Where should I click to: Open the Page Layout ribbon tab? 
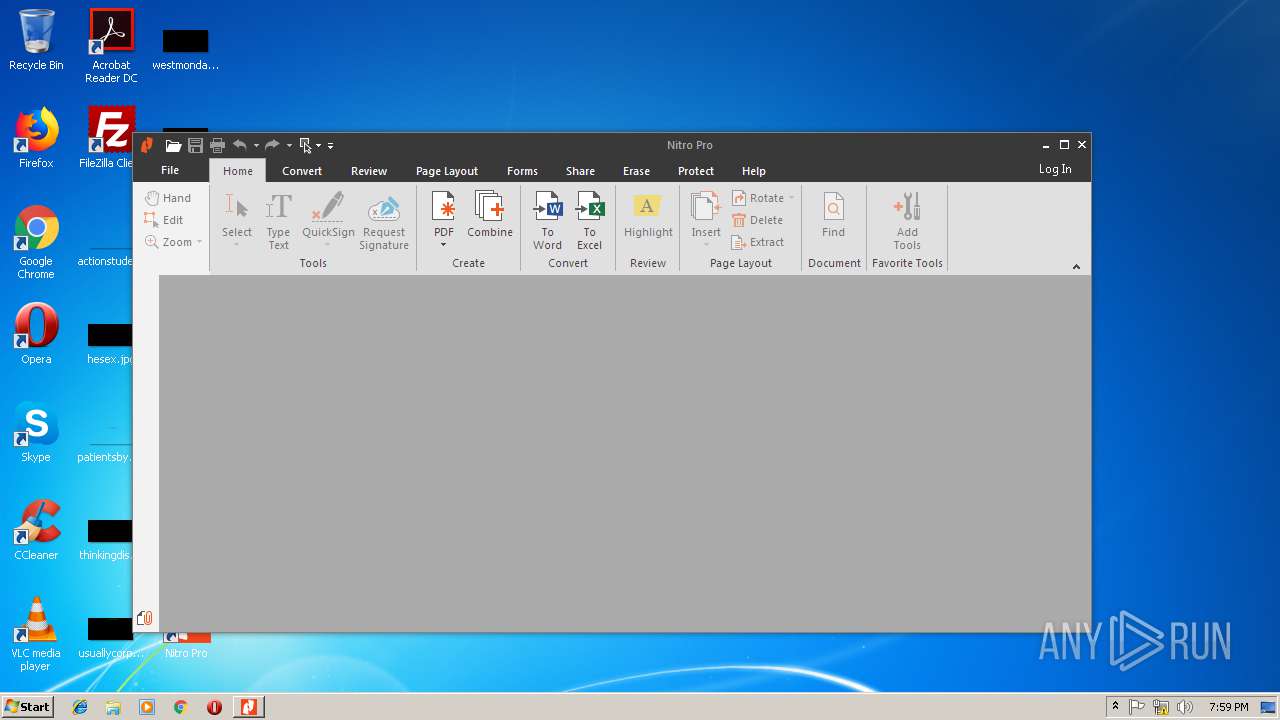tap(447, 171)
